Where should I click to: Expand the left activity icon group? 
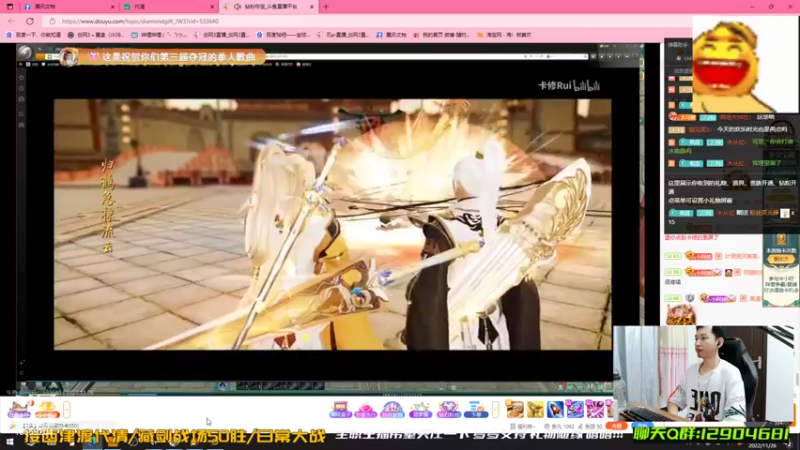67,410
